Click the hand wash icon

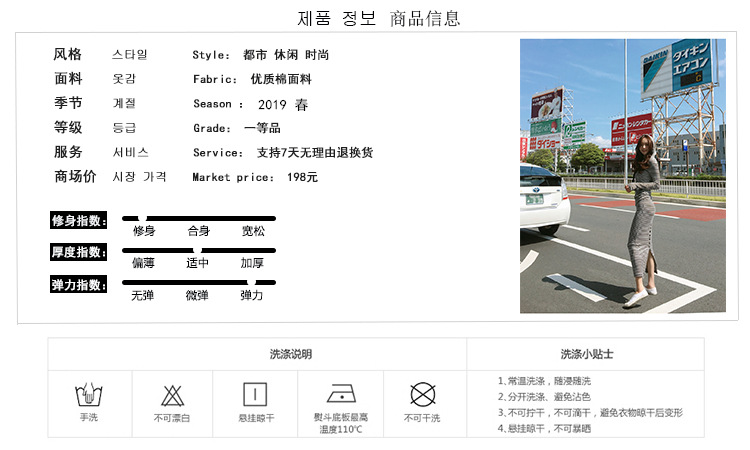point(88,395)
